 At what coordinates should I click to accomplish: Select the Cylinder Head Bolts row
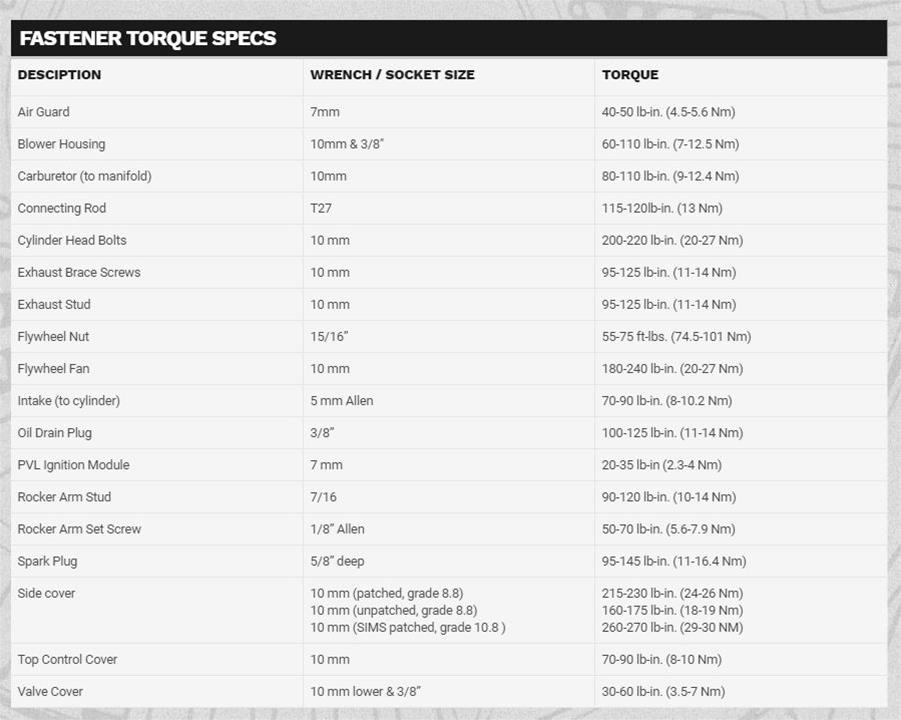tap(449, 240)
